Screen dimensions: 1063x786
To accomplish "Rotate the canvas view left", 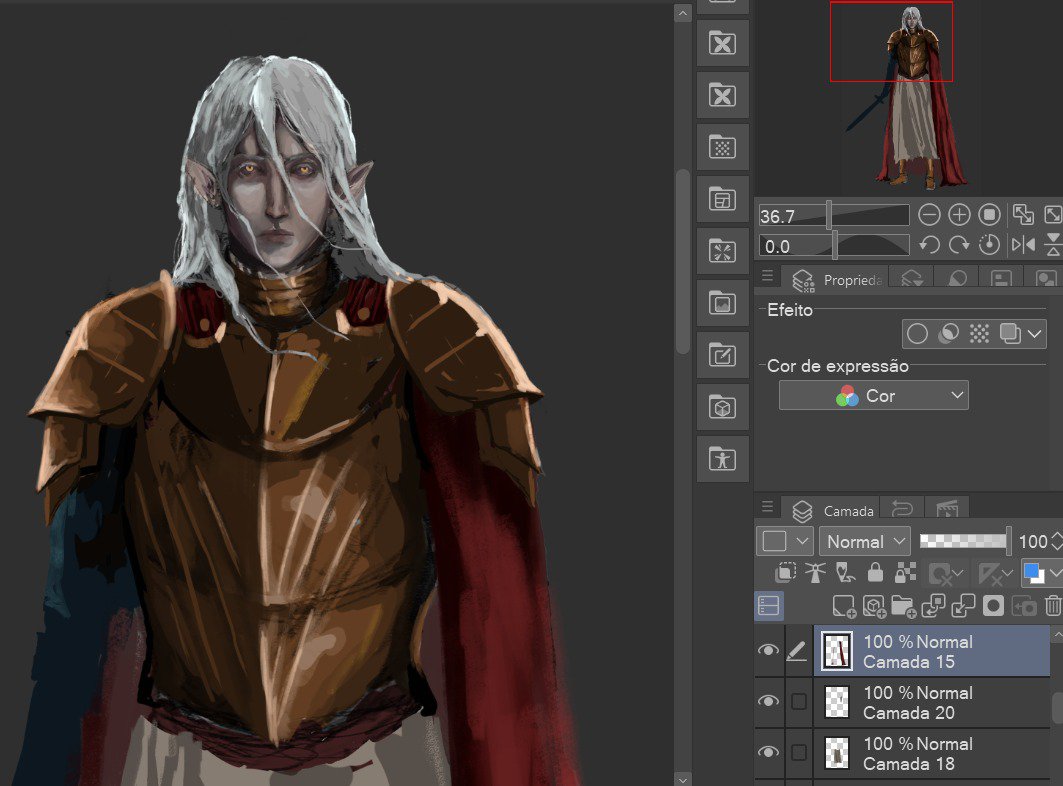I will pyautogui.click(x=929, y=245).
